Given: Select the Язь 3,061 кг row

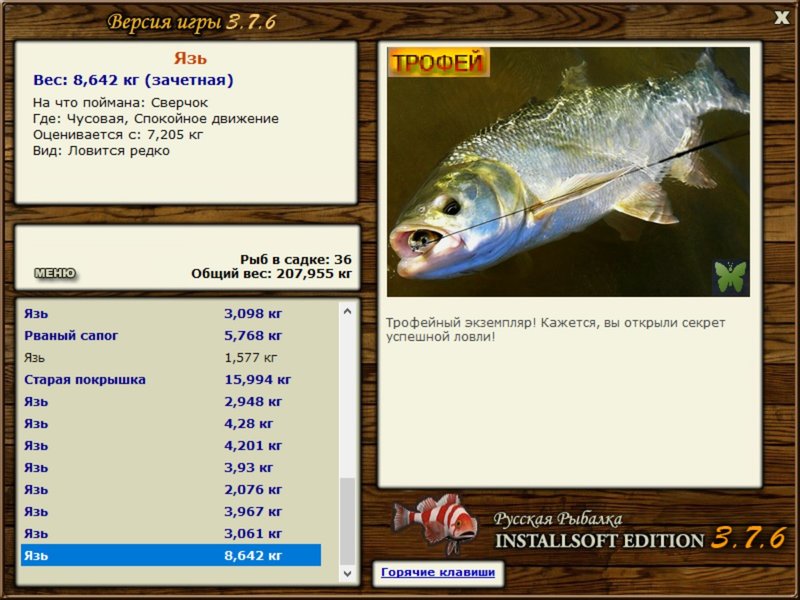Looking at the screenshot, I should click(x=171, y=533).
